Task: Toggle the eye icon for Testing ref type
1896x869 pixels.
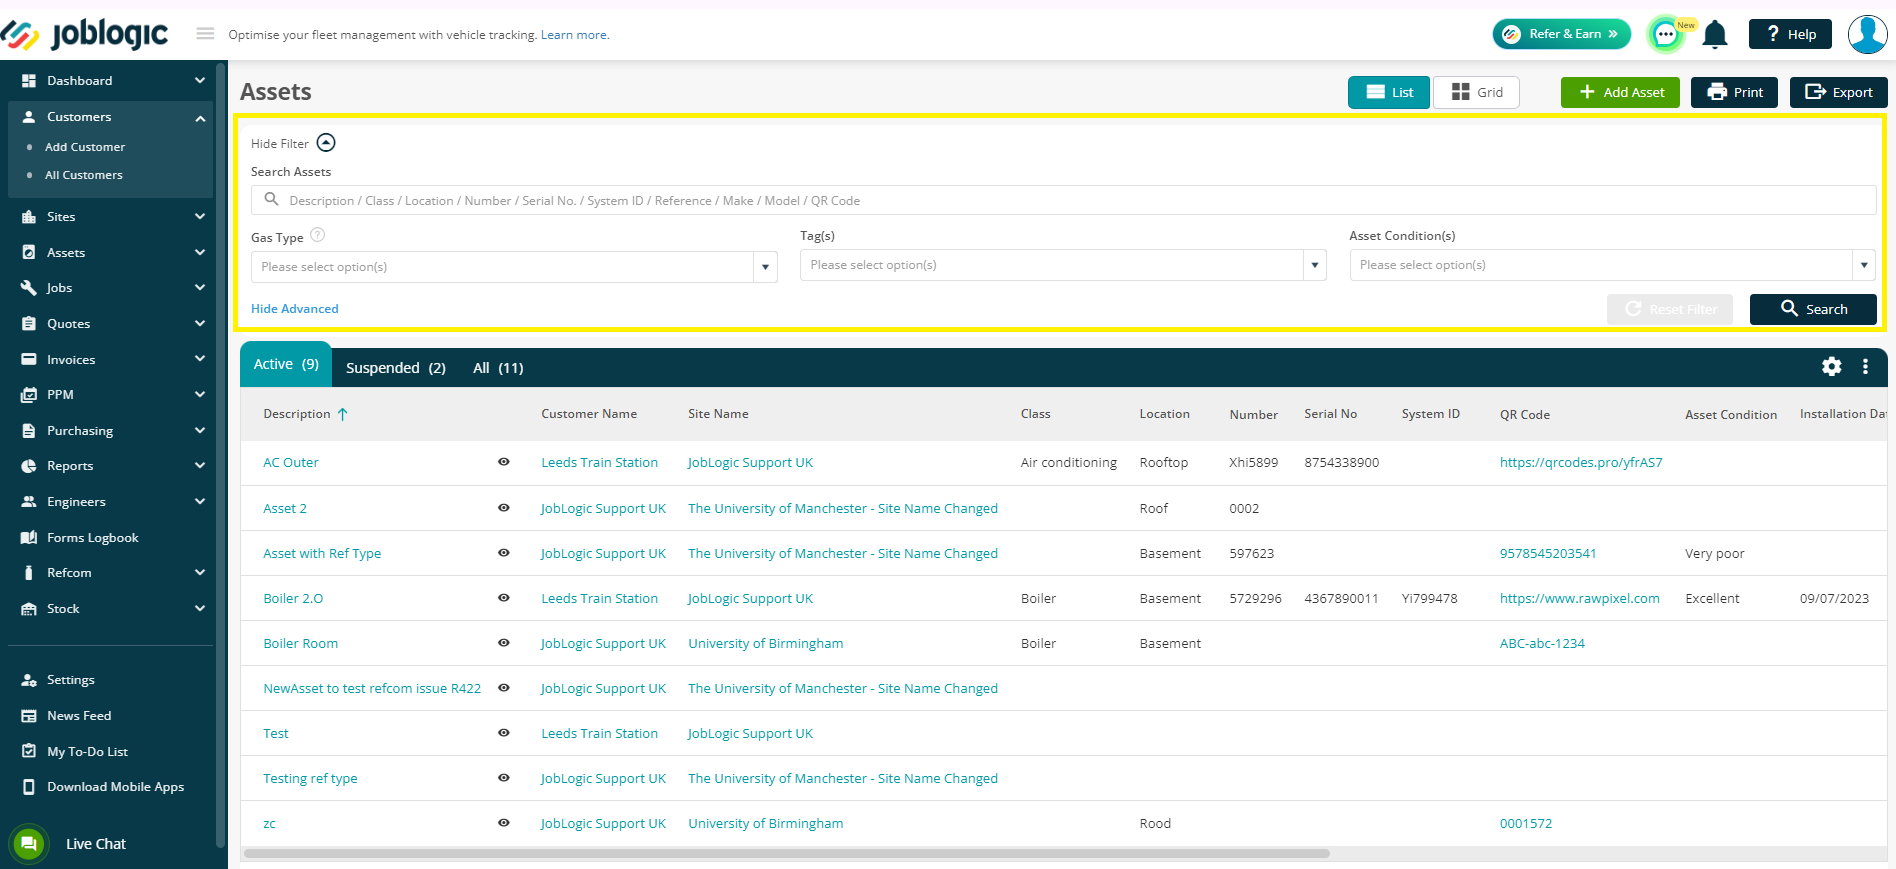Action: 504,778
